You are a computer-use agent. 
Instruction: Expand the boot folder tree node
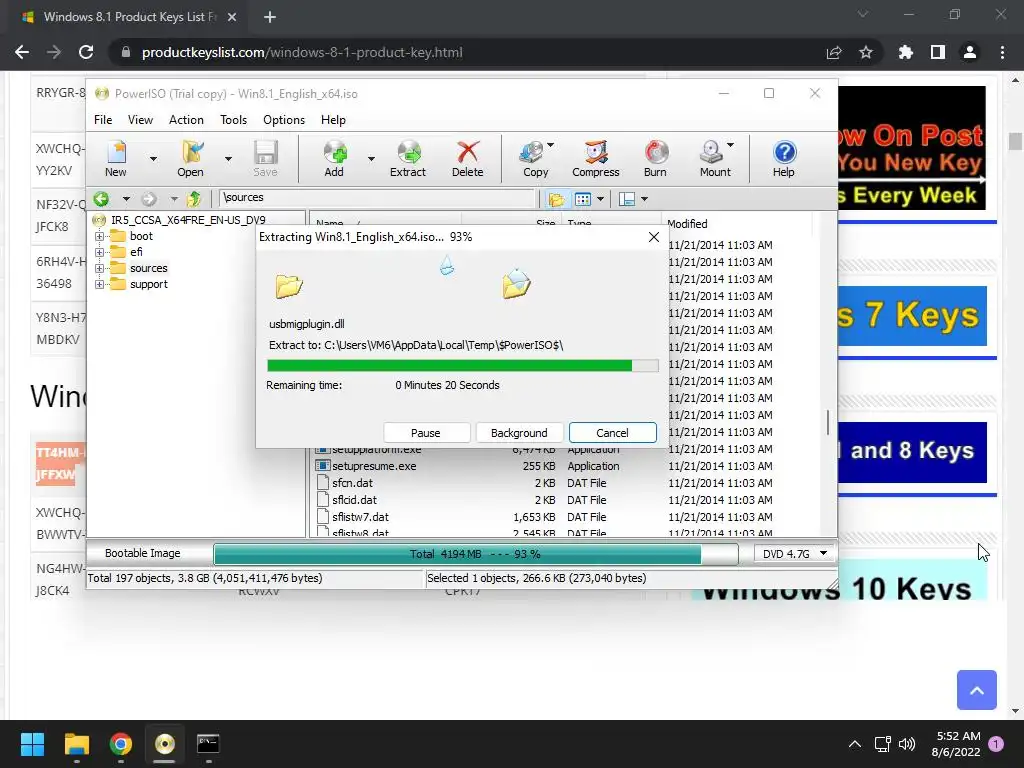[x=99, y=236]
